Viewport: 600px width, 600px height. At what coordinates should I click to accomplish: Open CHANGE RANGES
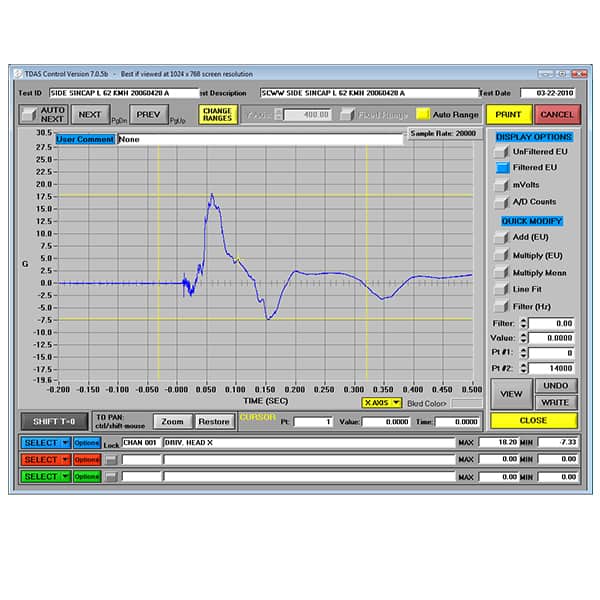click(x=218, y=114)
